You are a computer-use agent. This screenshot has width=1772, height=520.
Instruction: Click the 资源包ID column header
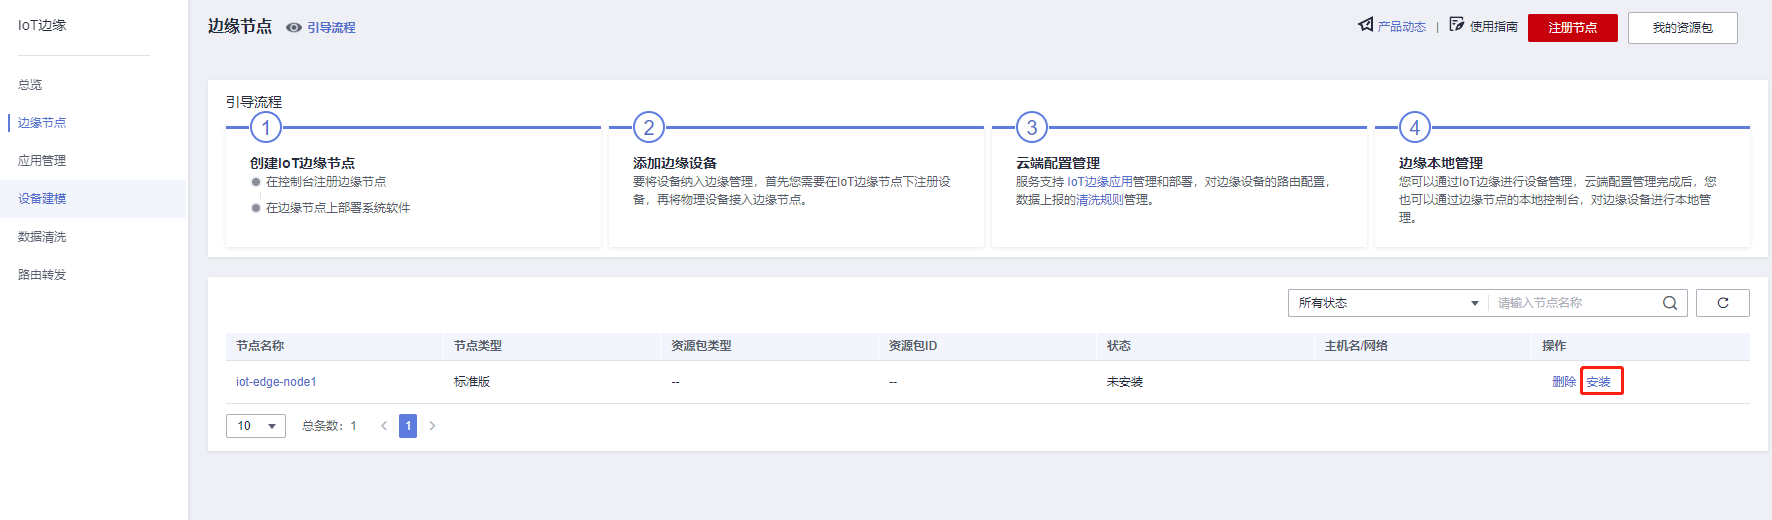[913, 346]
